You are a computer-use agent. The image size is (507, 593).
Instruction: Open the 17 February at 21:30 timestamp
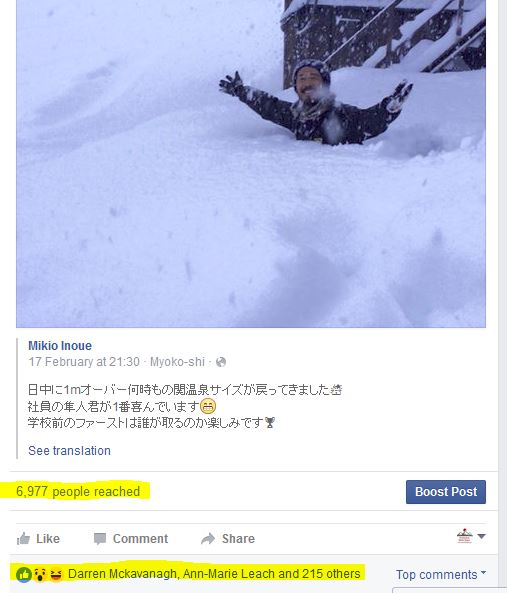click(84, 362)
